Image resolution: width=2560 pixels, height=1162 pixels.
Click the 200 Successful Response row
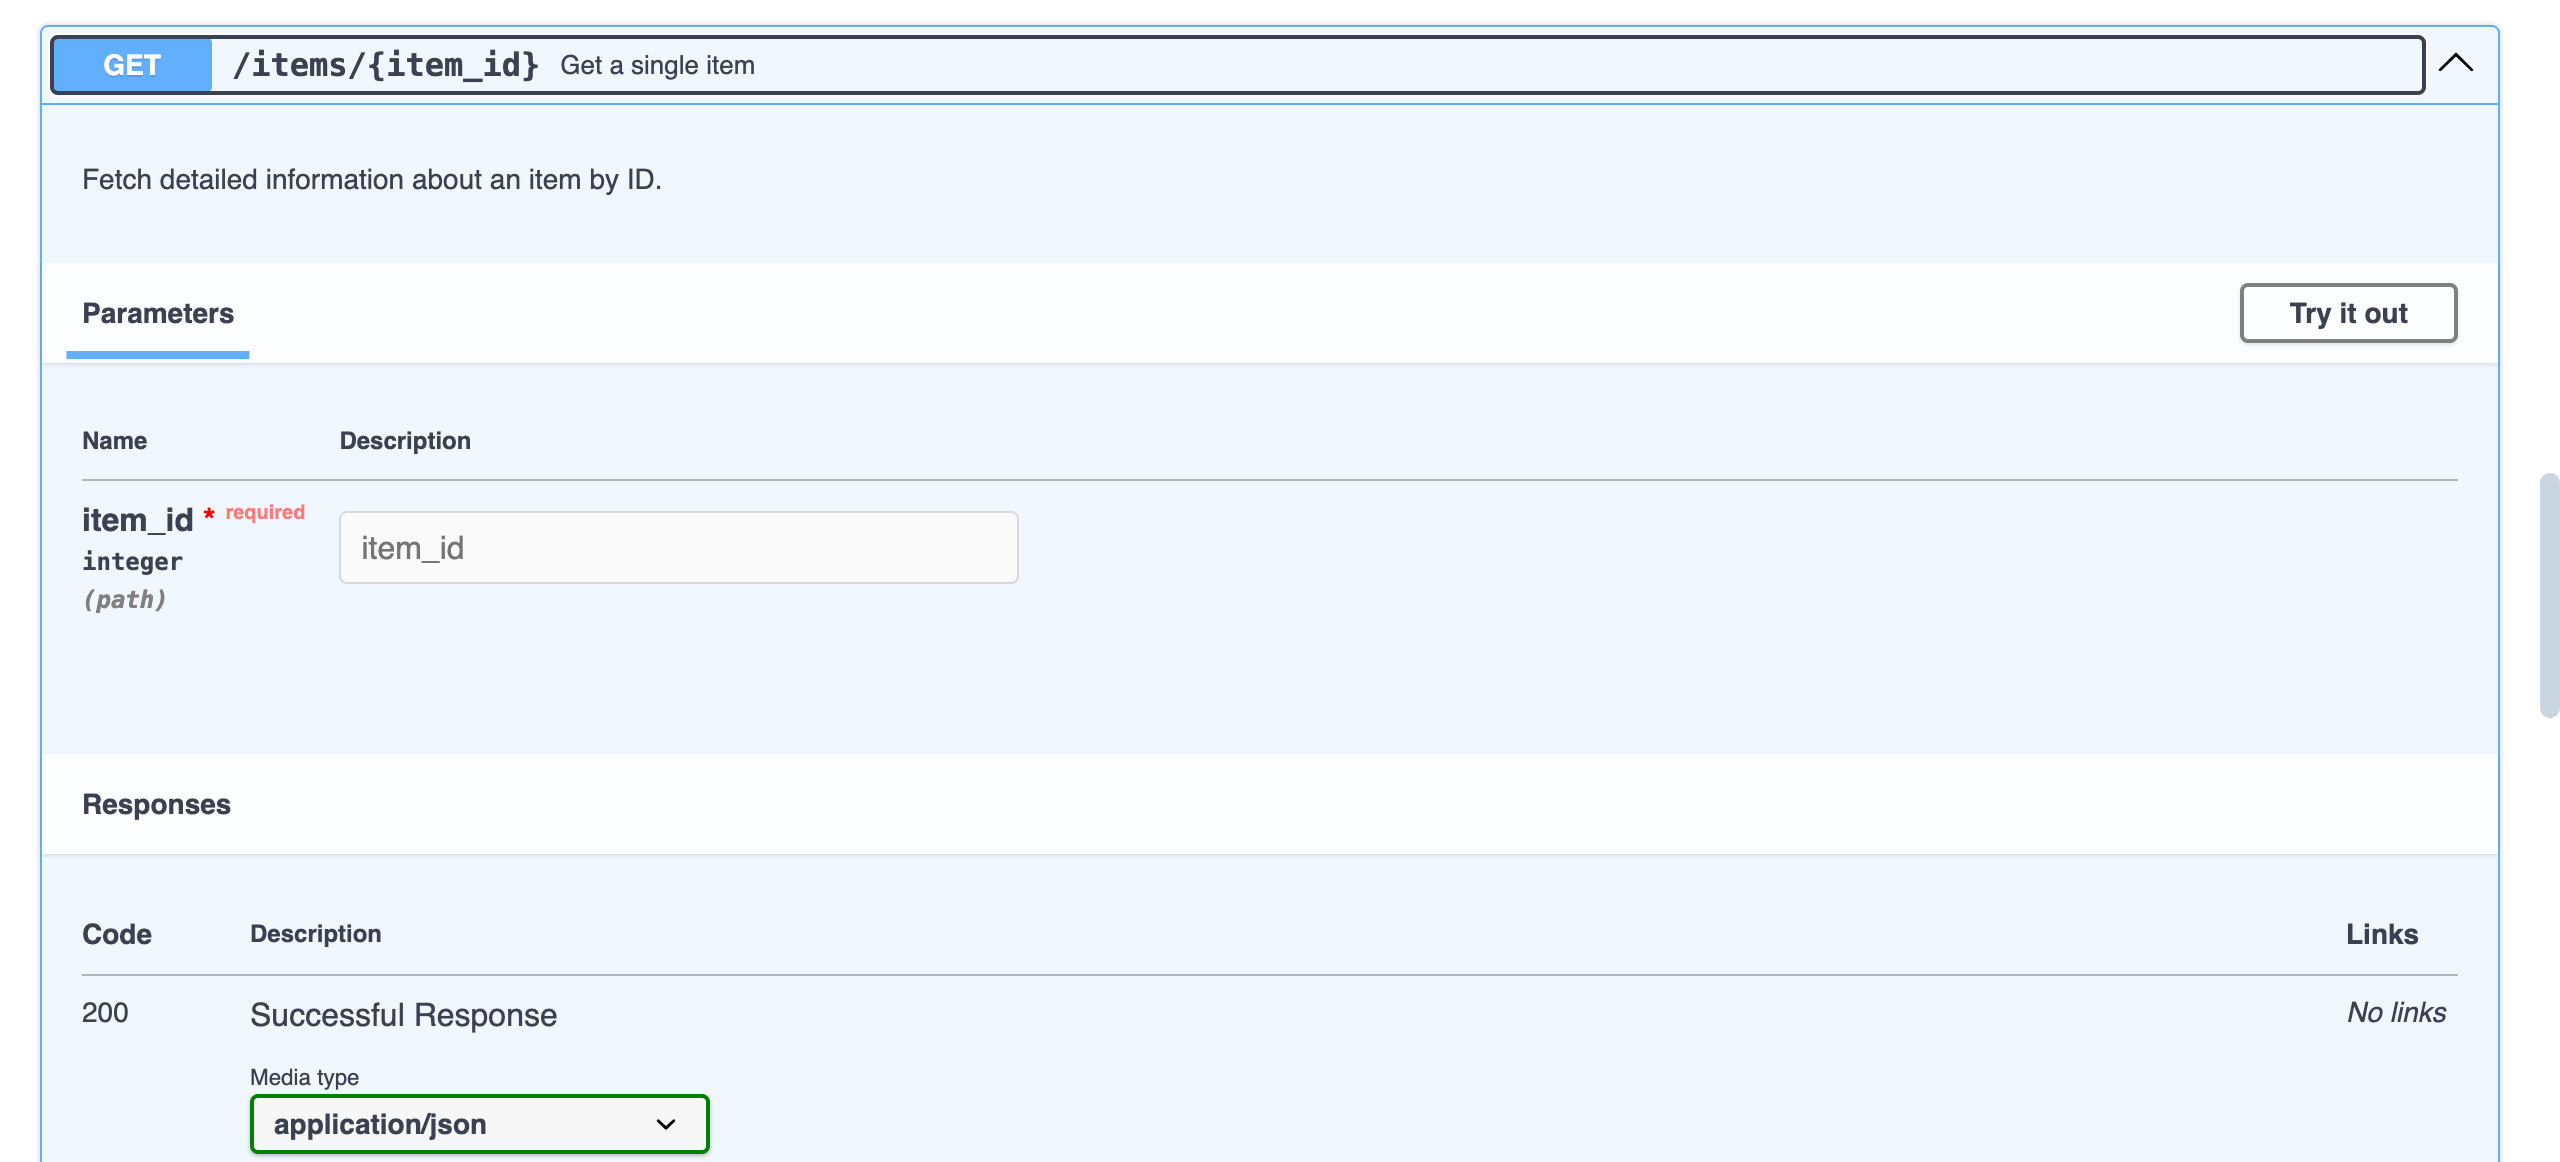coord(404,1013)
